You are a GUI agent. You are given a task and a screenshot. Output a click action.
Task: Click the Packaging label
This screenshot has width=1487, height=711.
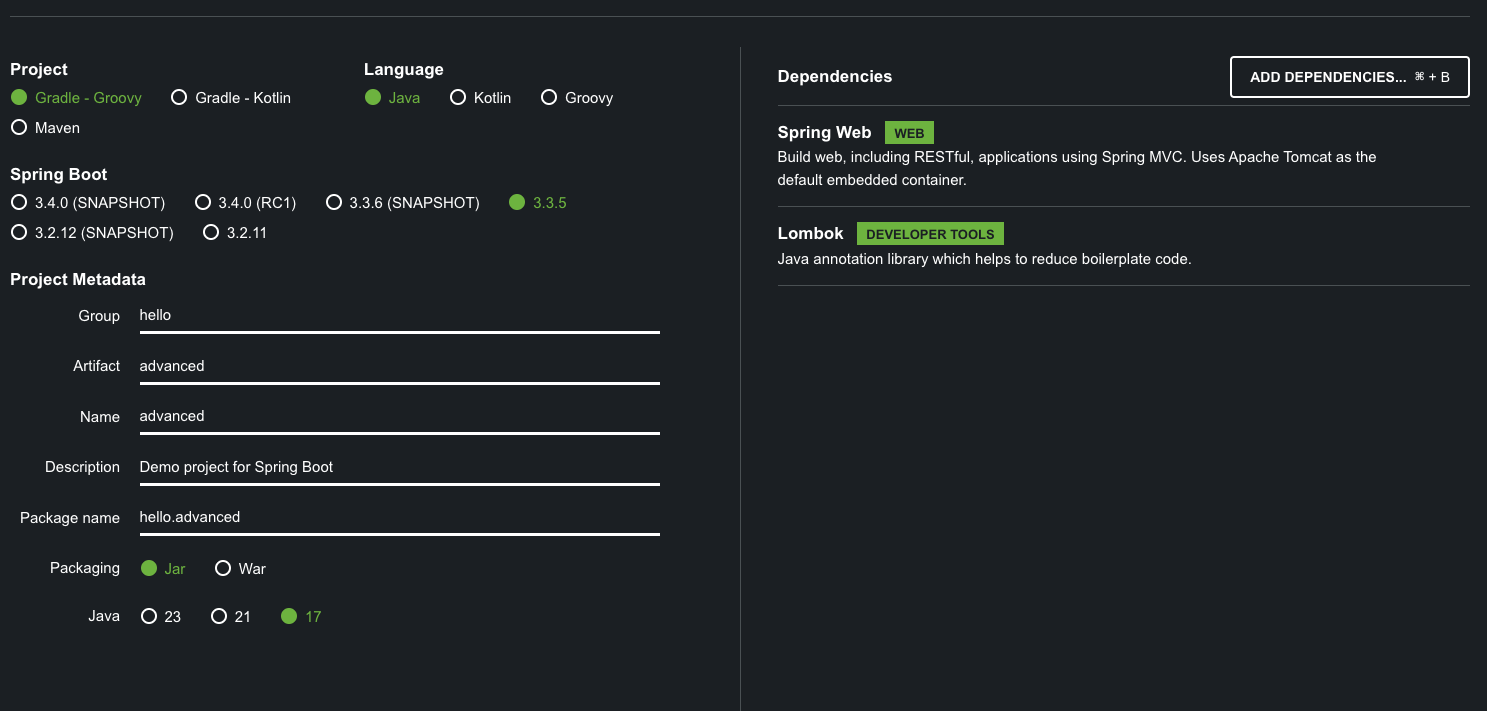point(85,568)
